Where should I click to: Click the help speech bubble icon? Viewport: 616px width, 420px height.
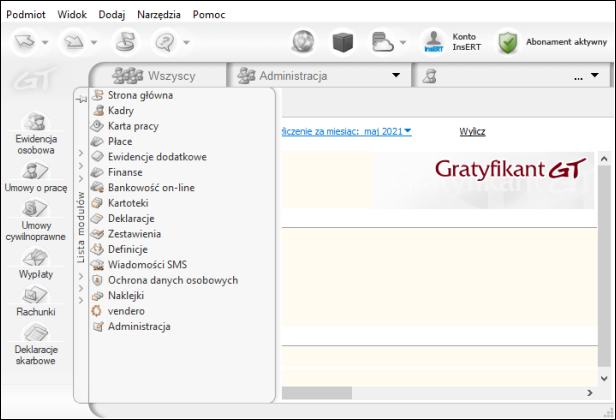tap(165, 41)
